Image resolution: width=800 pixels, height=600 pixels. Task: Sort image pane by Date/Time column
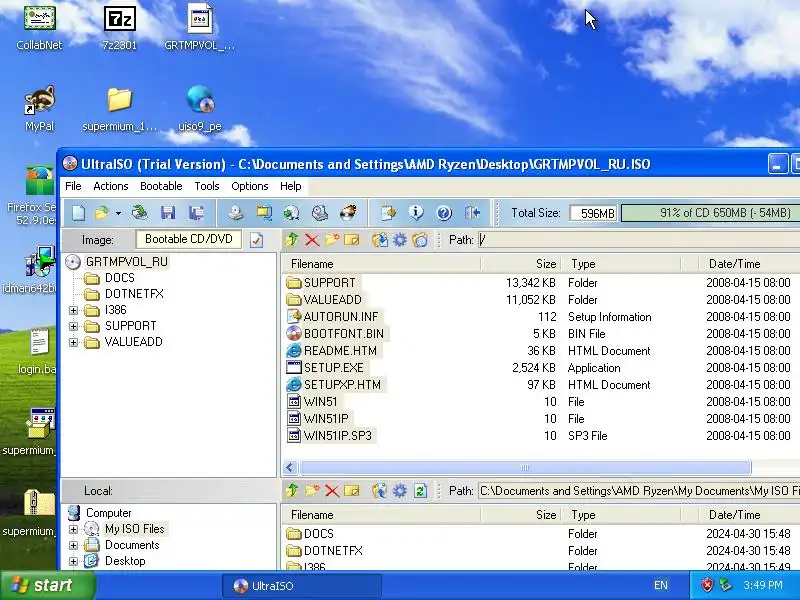click(x=748, y=264)
